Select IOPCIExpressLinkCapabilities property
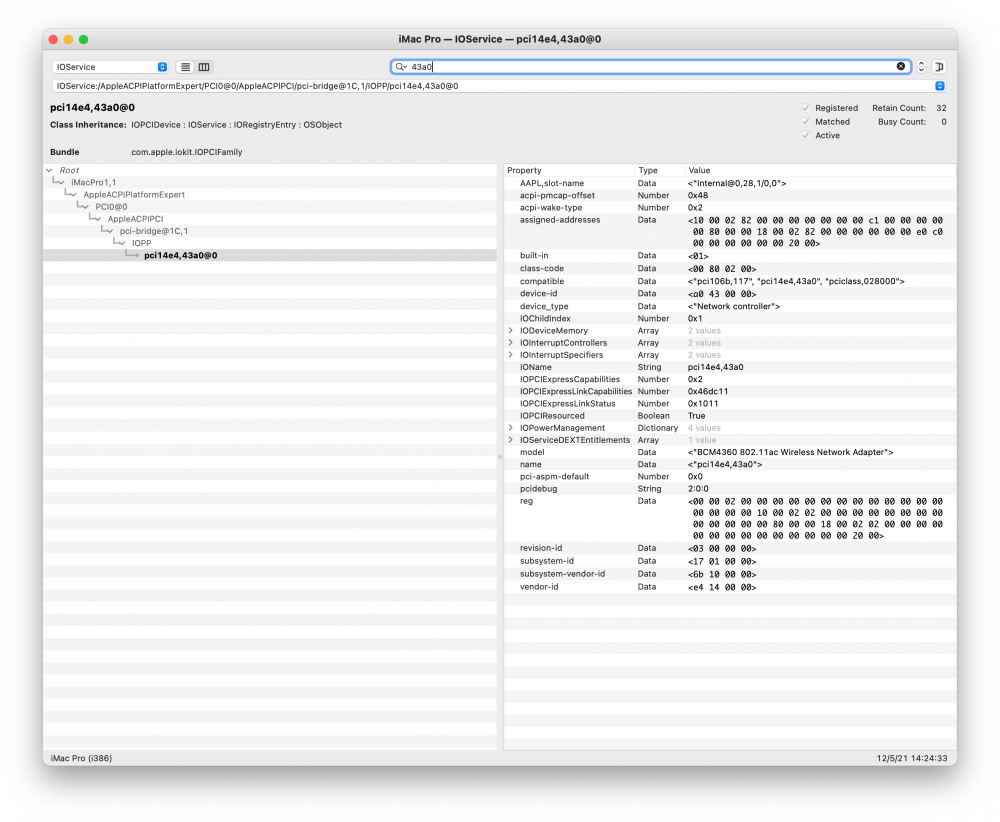The height and width of the screenshot is (822, 1000). pyautogui.click(x=730, y=391)
